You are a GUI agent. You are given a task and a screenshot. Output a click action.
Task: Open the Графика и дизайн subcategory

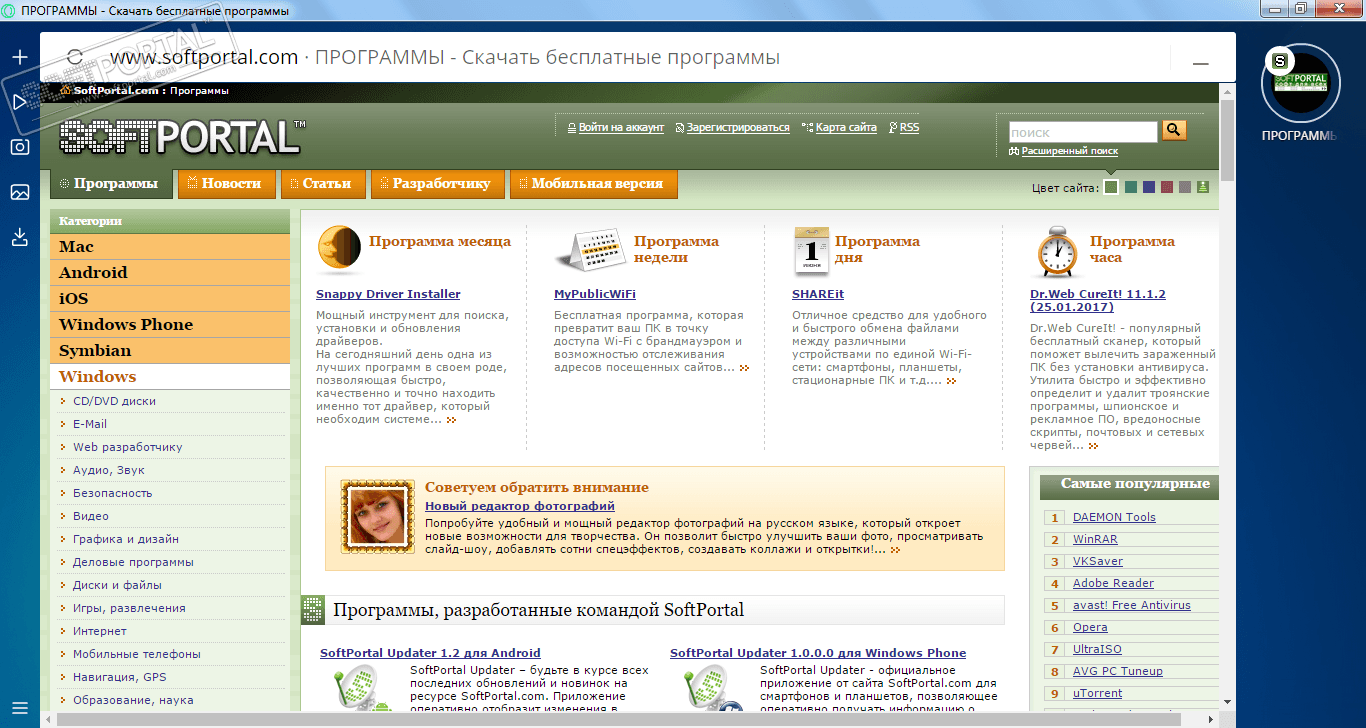coord(126,539)
